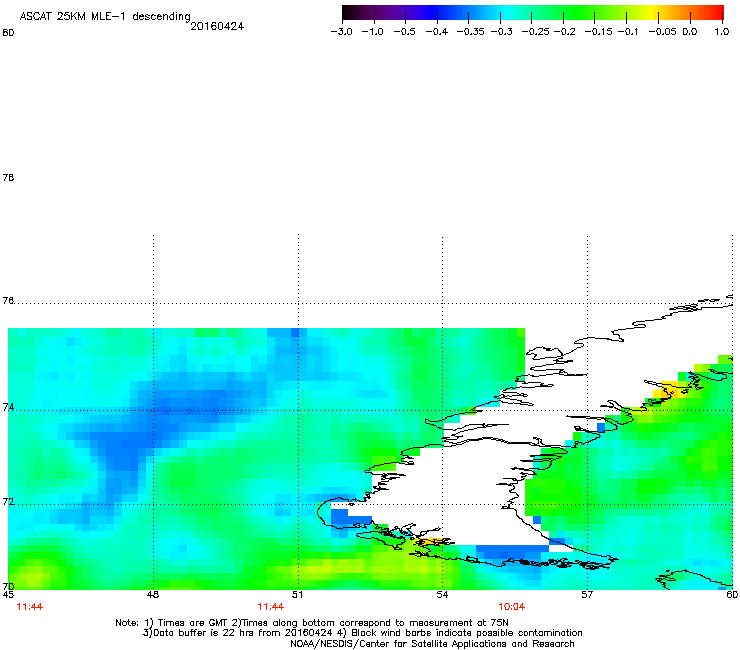Click the longitude axis label "45"

(8, 595)
